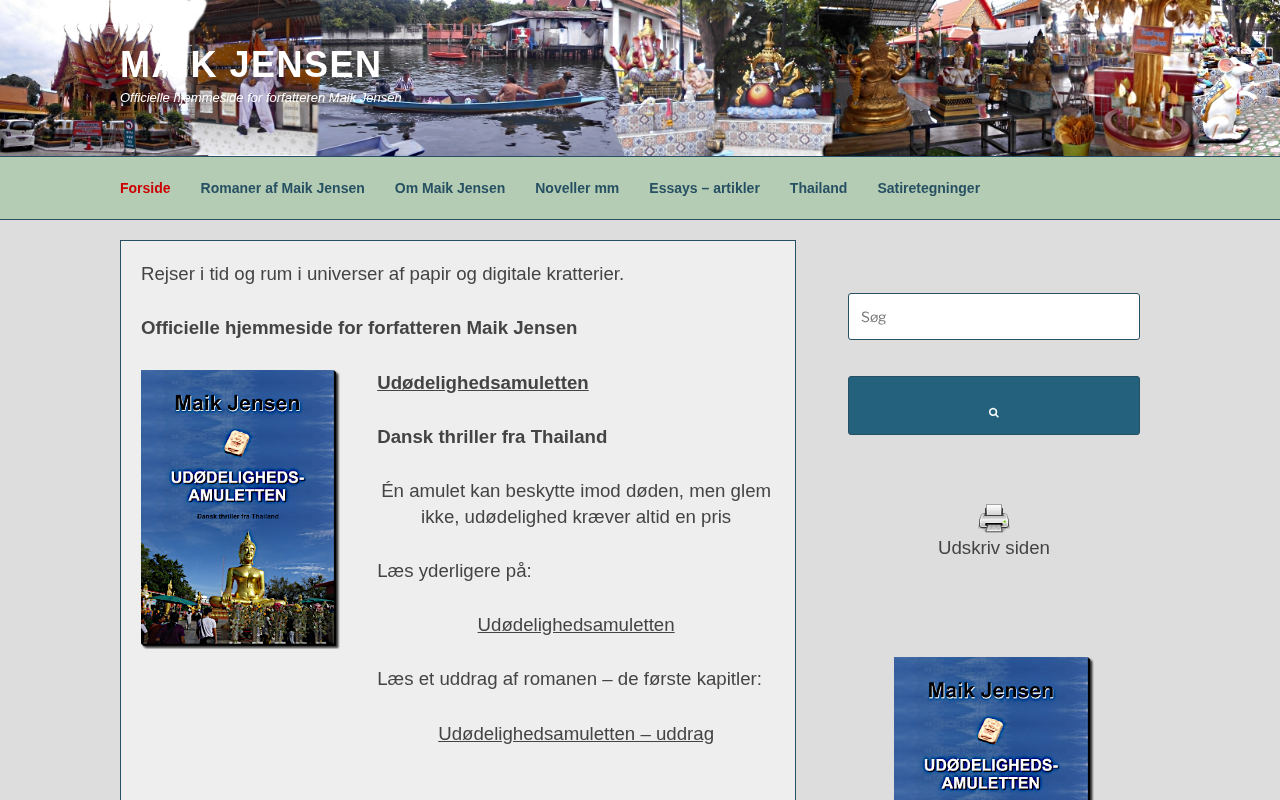Click the 'Læs et uddrag af romanen' line

coord(569,679)
